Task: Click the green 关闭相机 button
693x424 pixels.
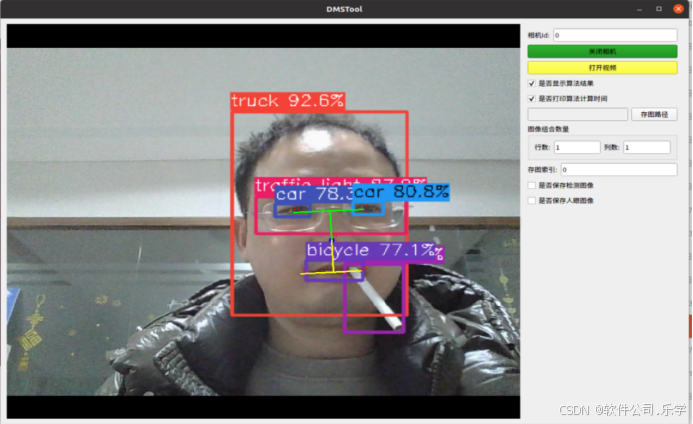Action: tap(602, 51)
